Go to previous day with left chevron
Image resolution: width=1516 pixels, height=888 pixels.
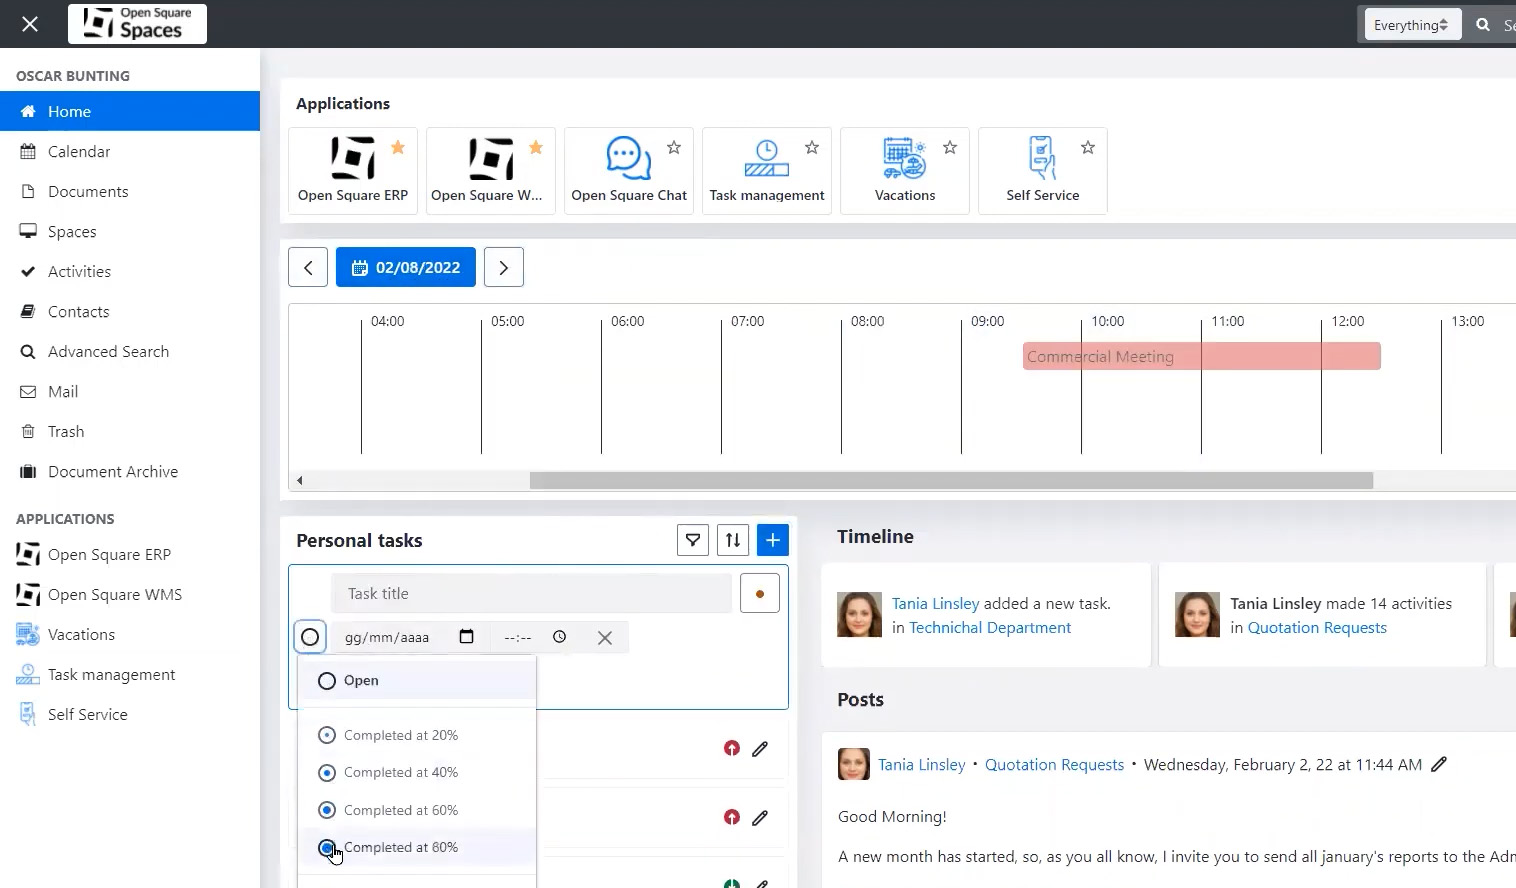point(308,267)
